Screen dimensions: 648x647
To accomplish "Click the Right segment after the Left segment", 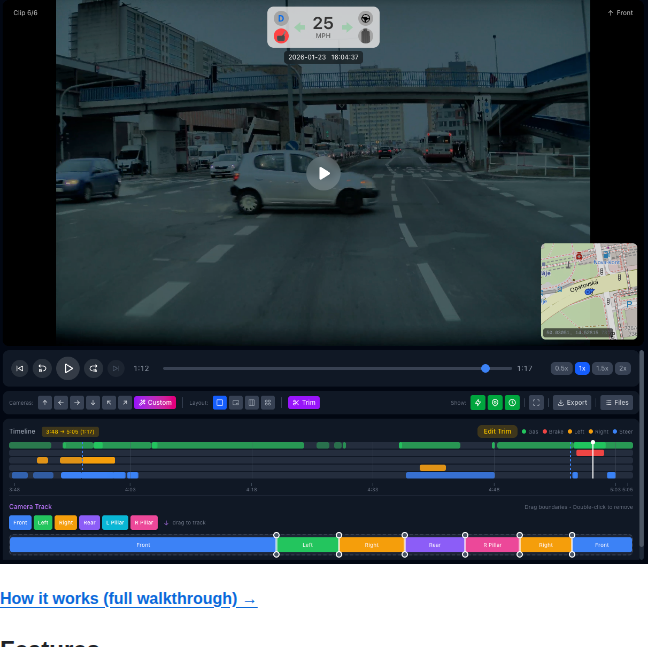I will pyautogui.click(x=372, y=545).
